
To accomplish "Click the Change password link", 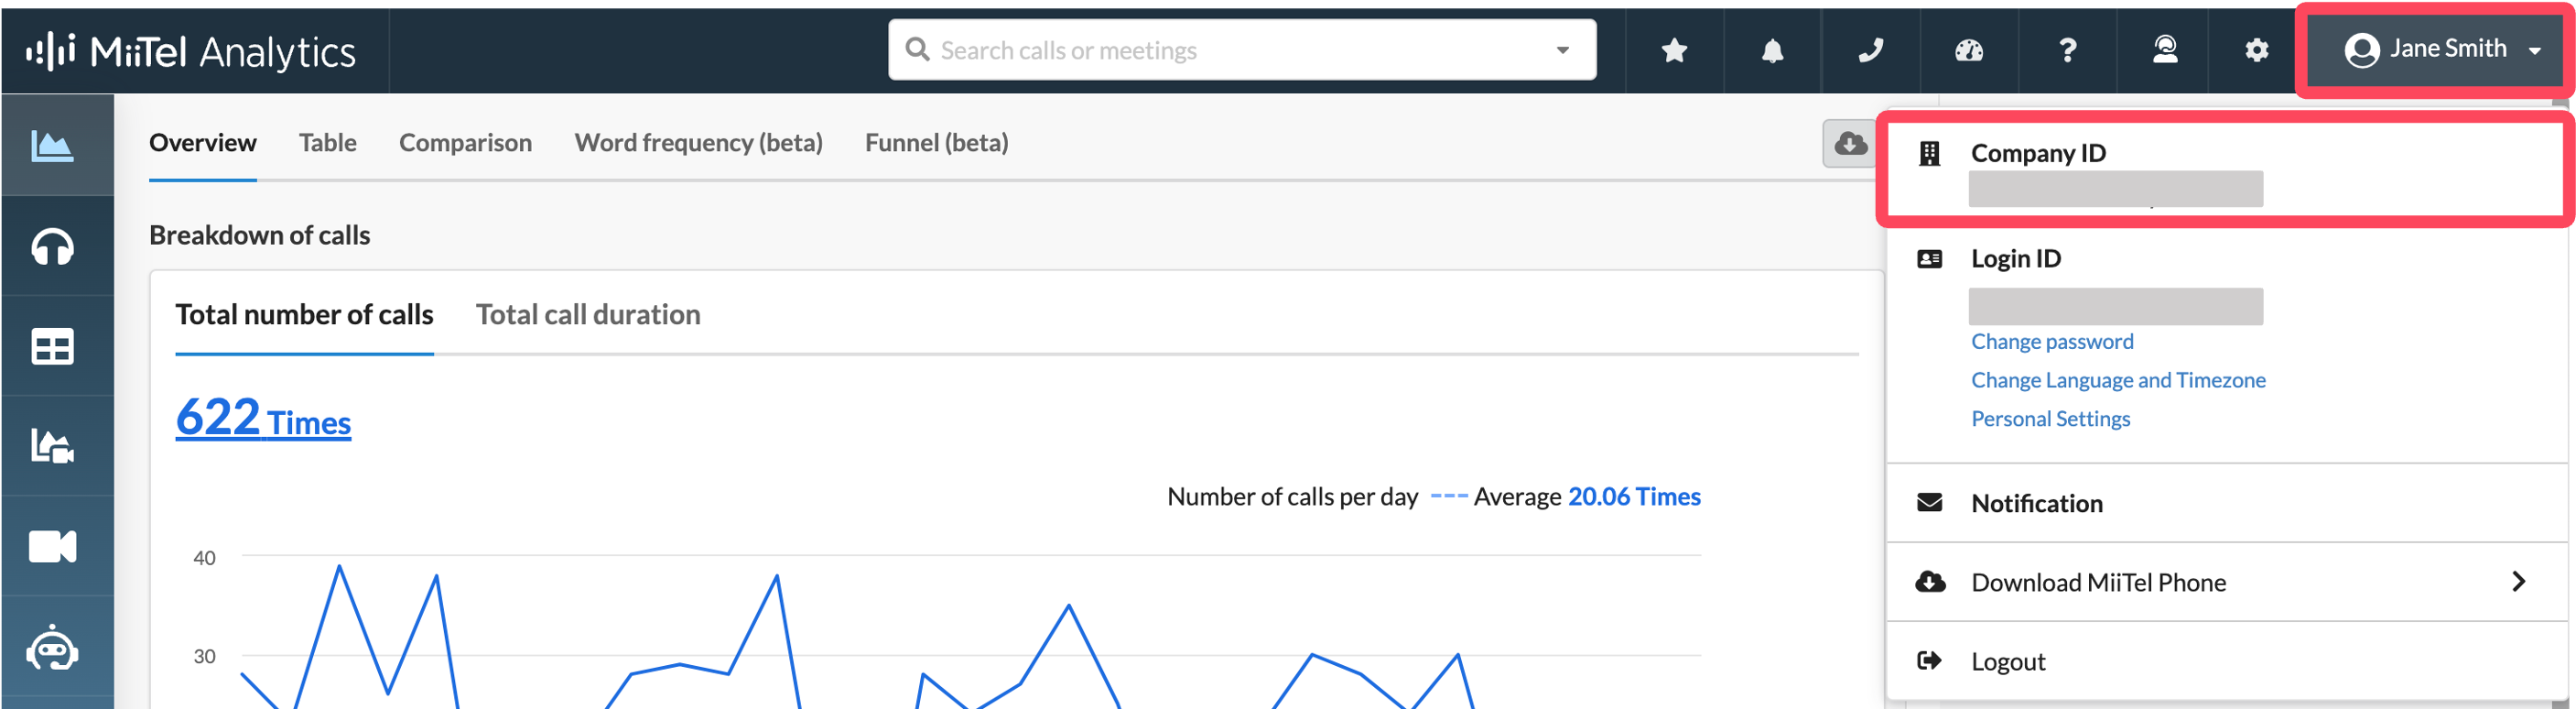I will click(2052, 342).
